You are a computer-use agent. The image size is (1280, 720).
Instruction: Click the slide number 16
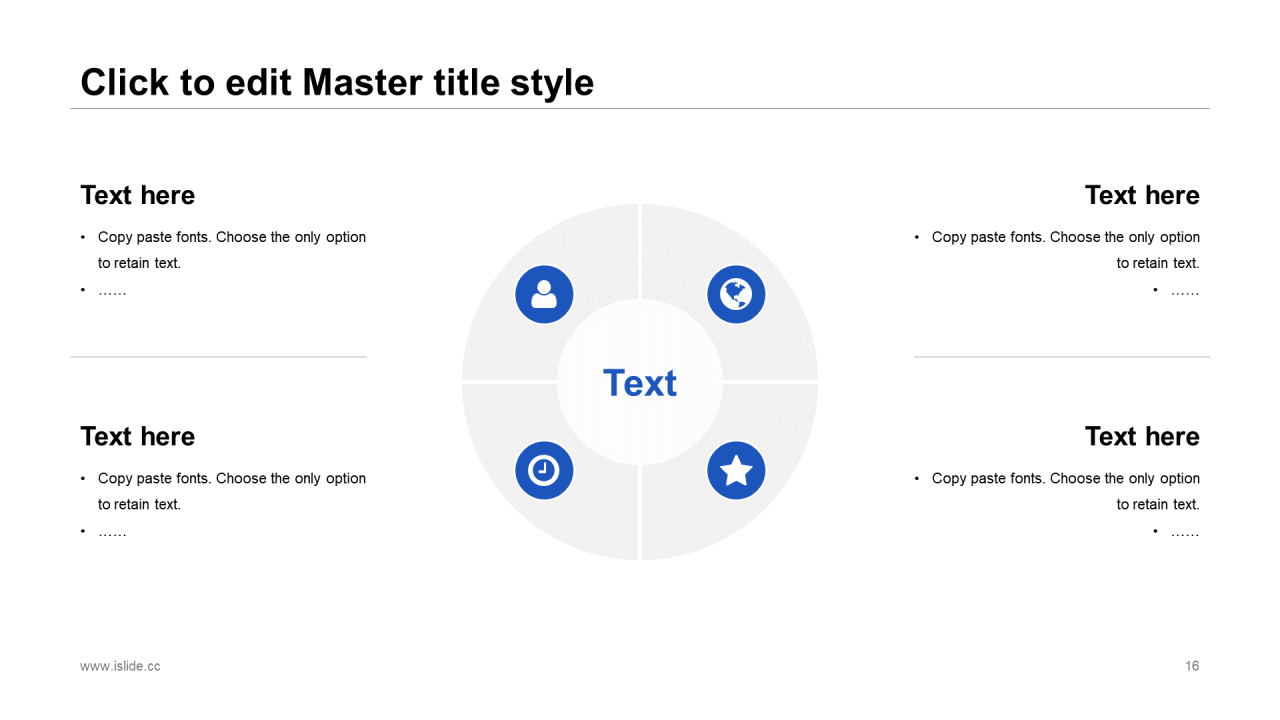point(1192,666)
